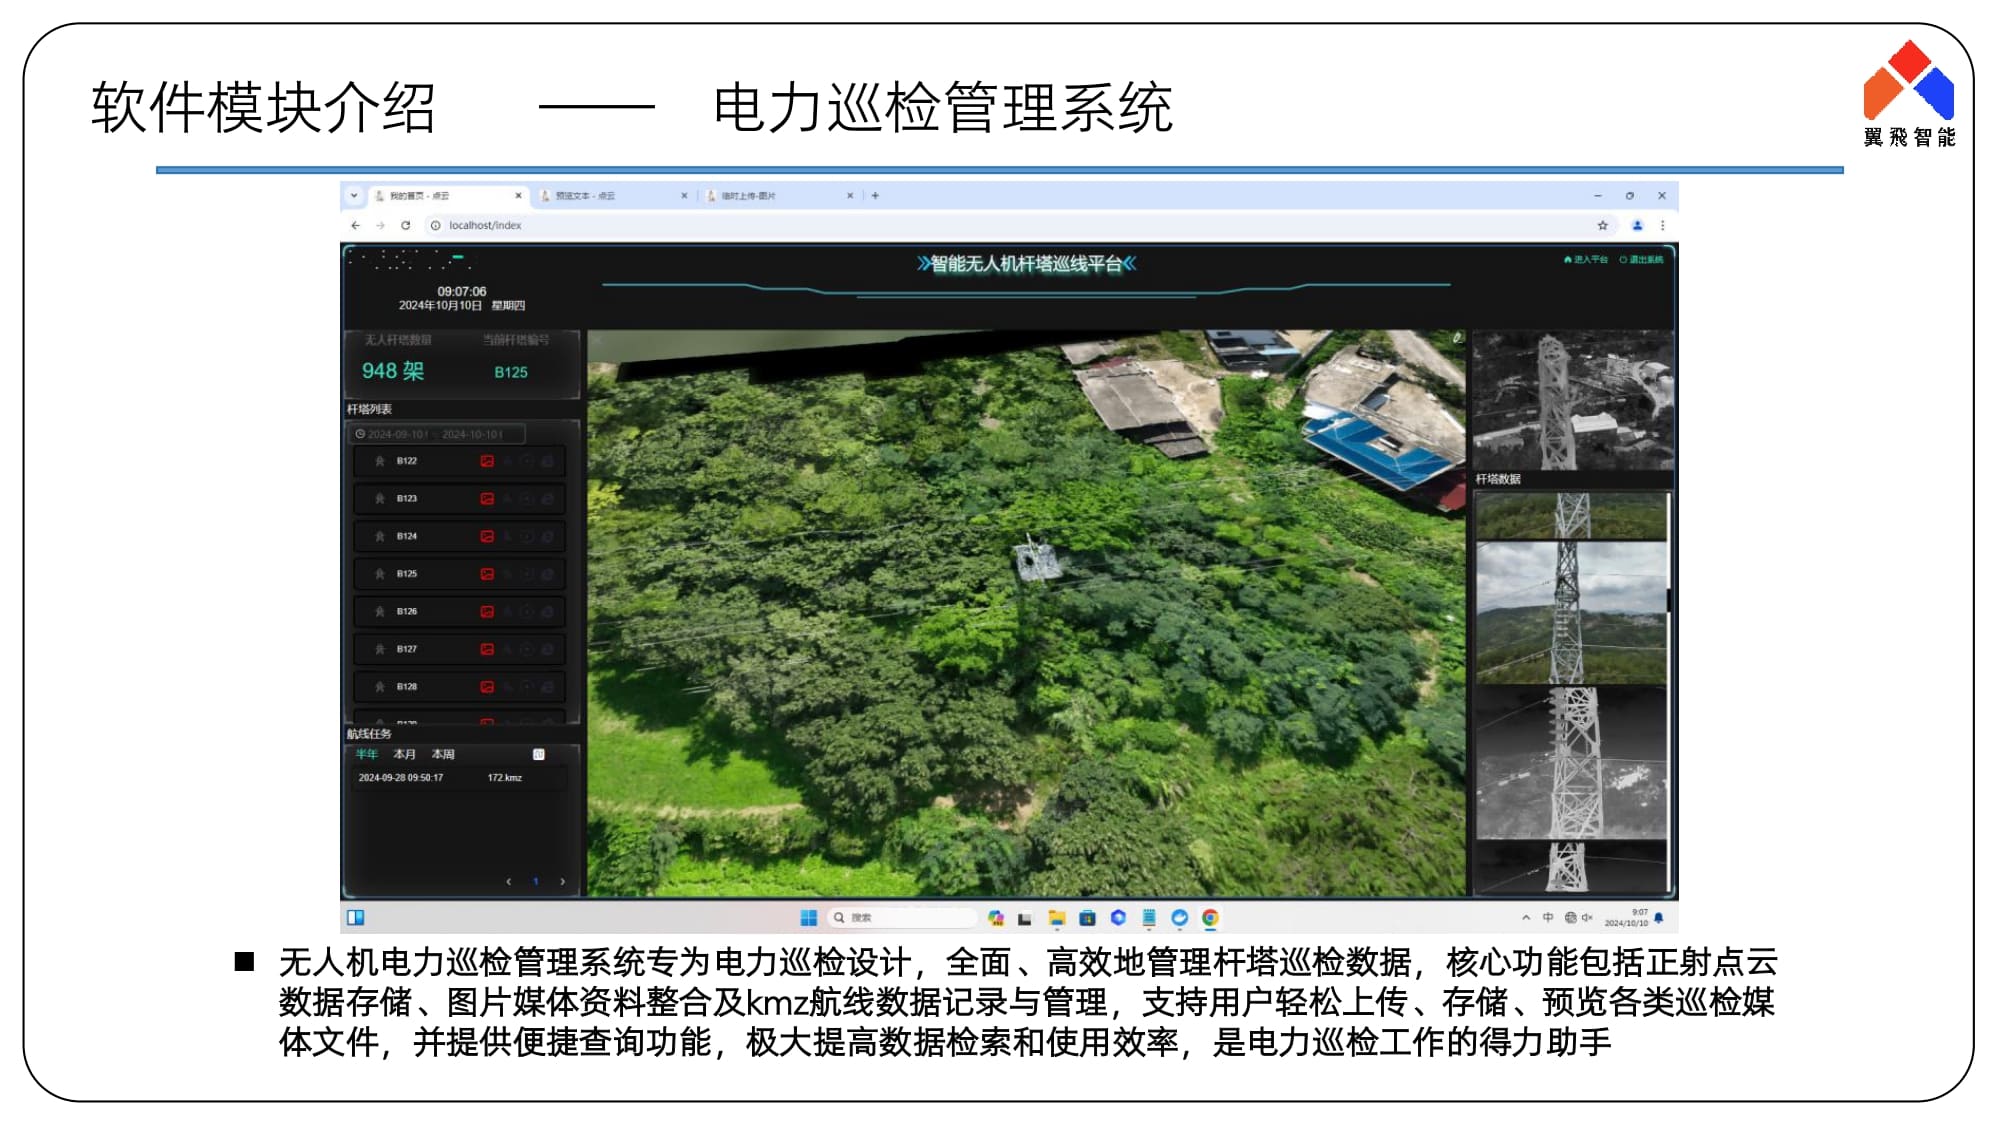Reload the localhost page
This screenshot has width=2000, height=1125.
[405, 225]
